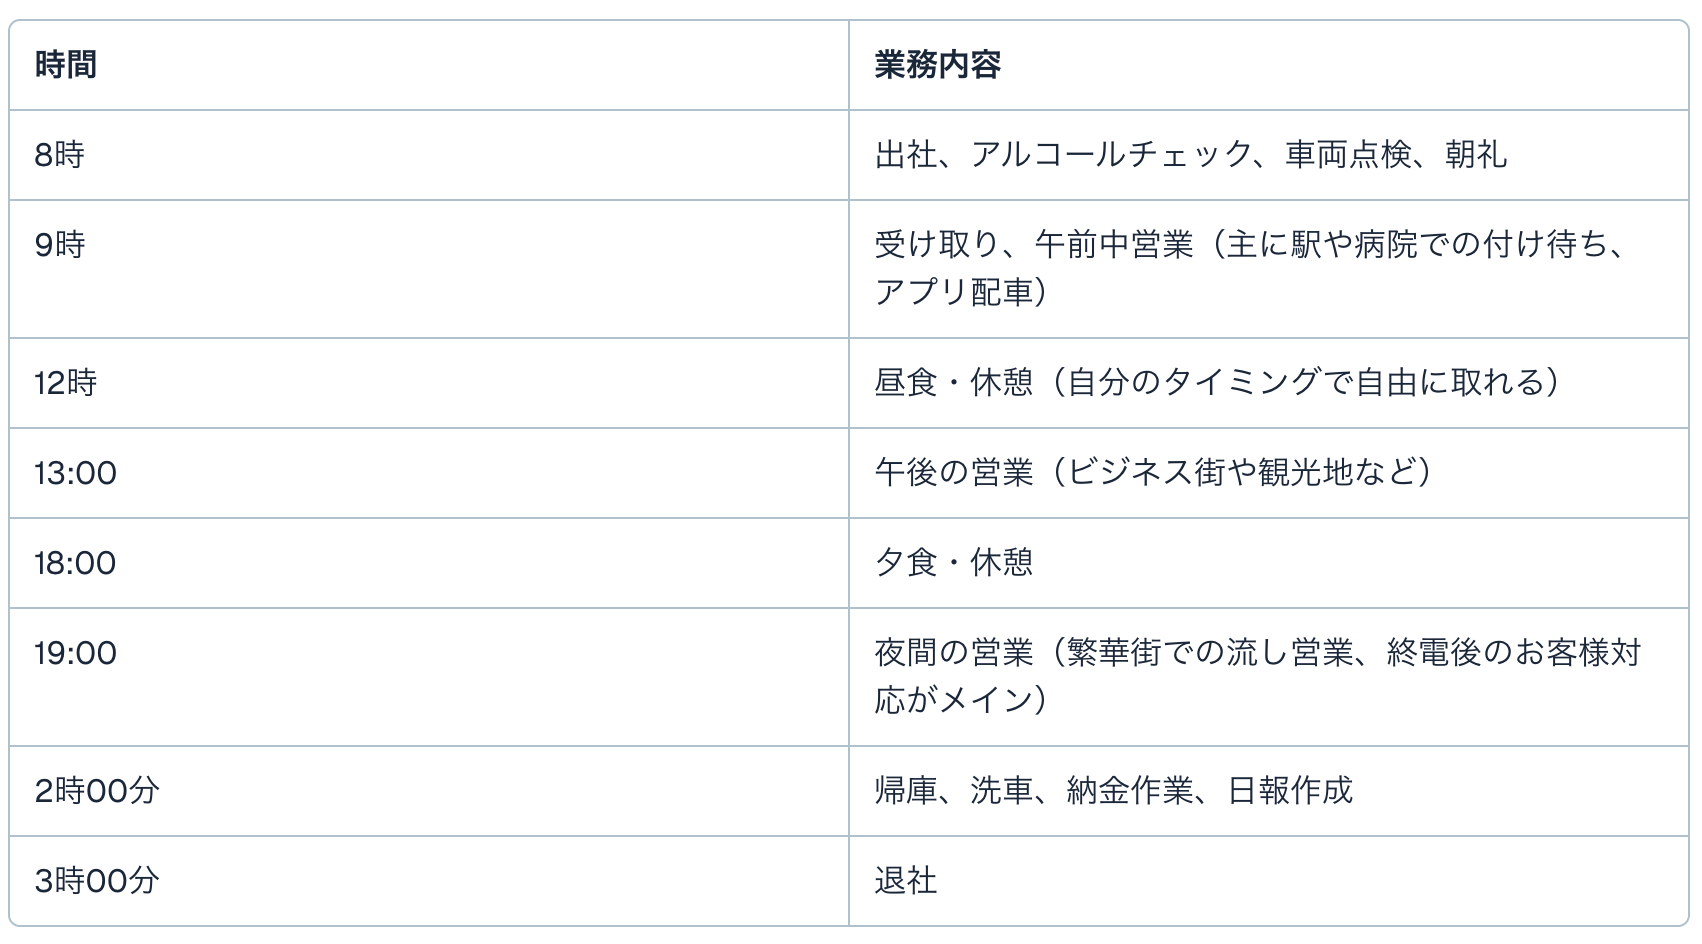Click the 夕食・休憩 cell

953,563
